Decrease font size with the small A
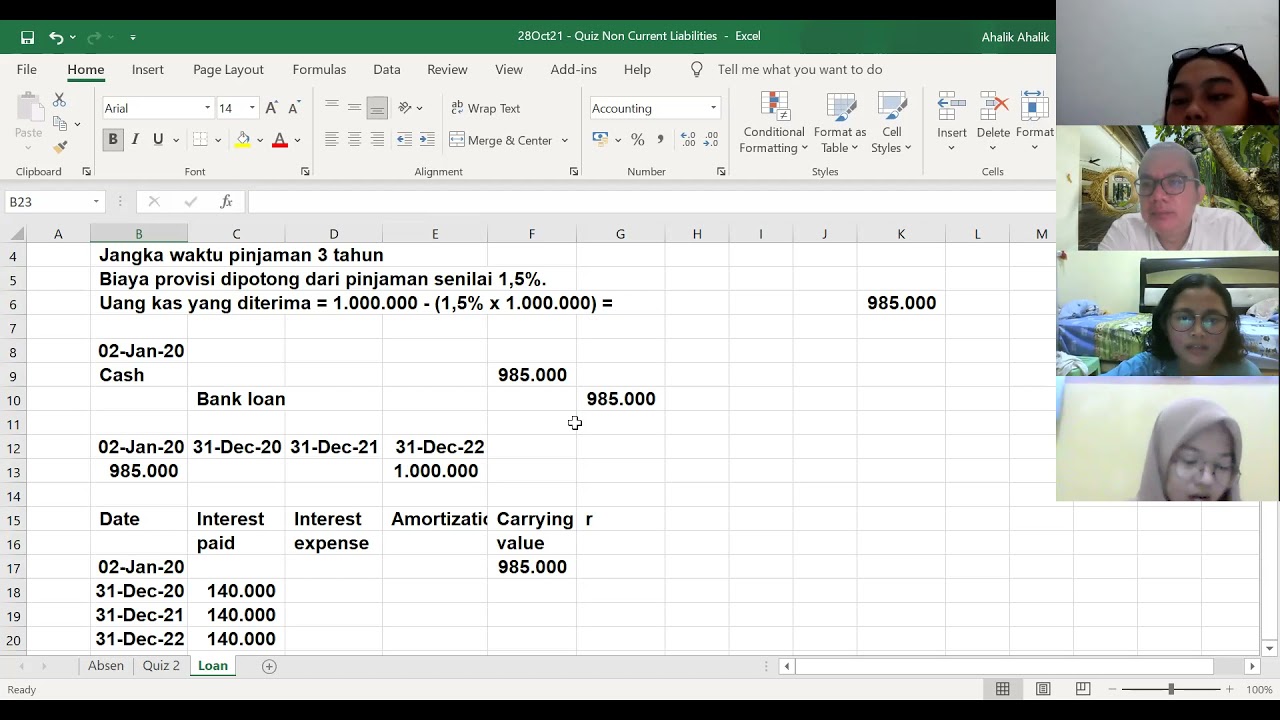The height and width of the screenshot is (720, 1280). pyautogui.click(x=294, y=108)
